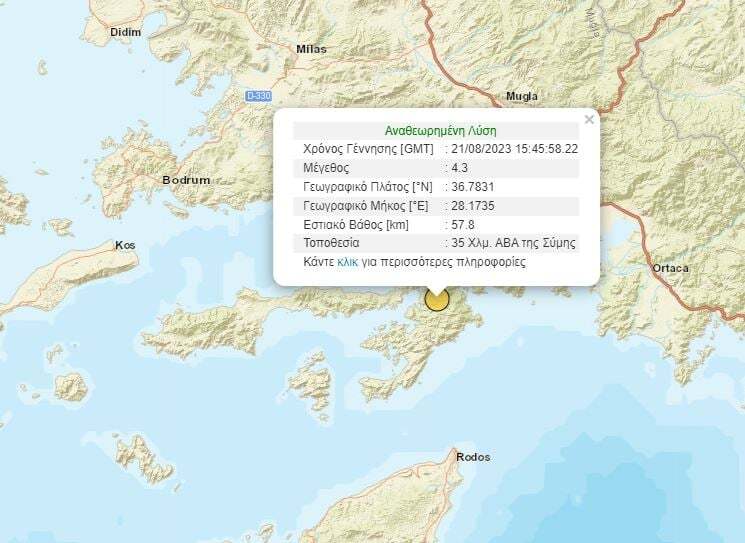Screen dimensions: 745x543
Task: Click the D-330 road shield icon
Action: point(257,96)
